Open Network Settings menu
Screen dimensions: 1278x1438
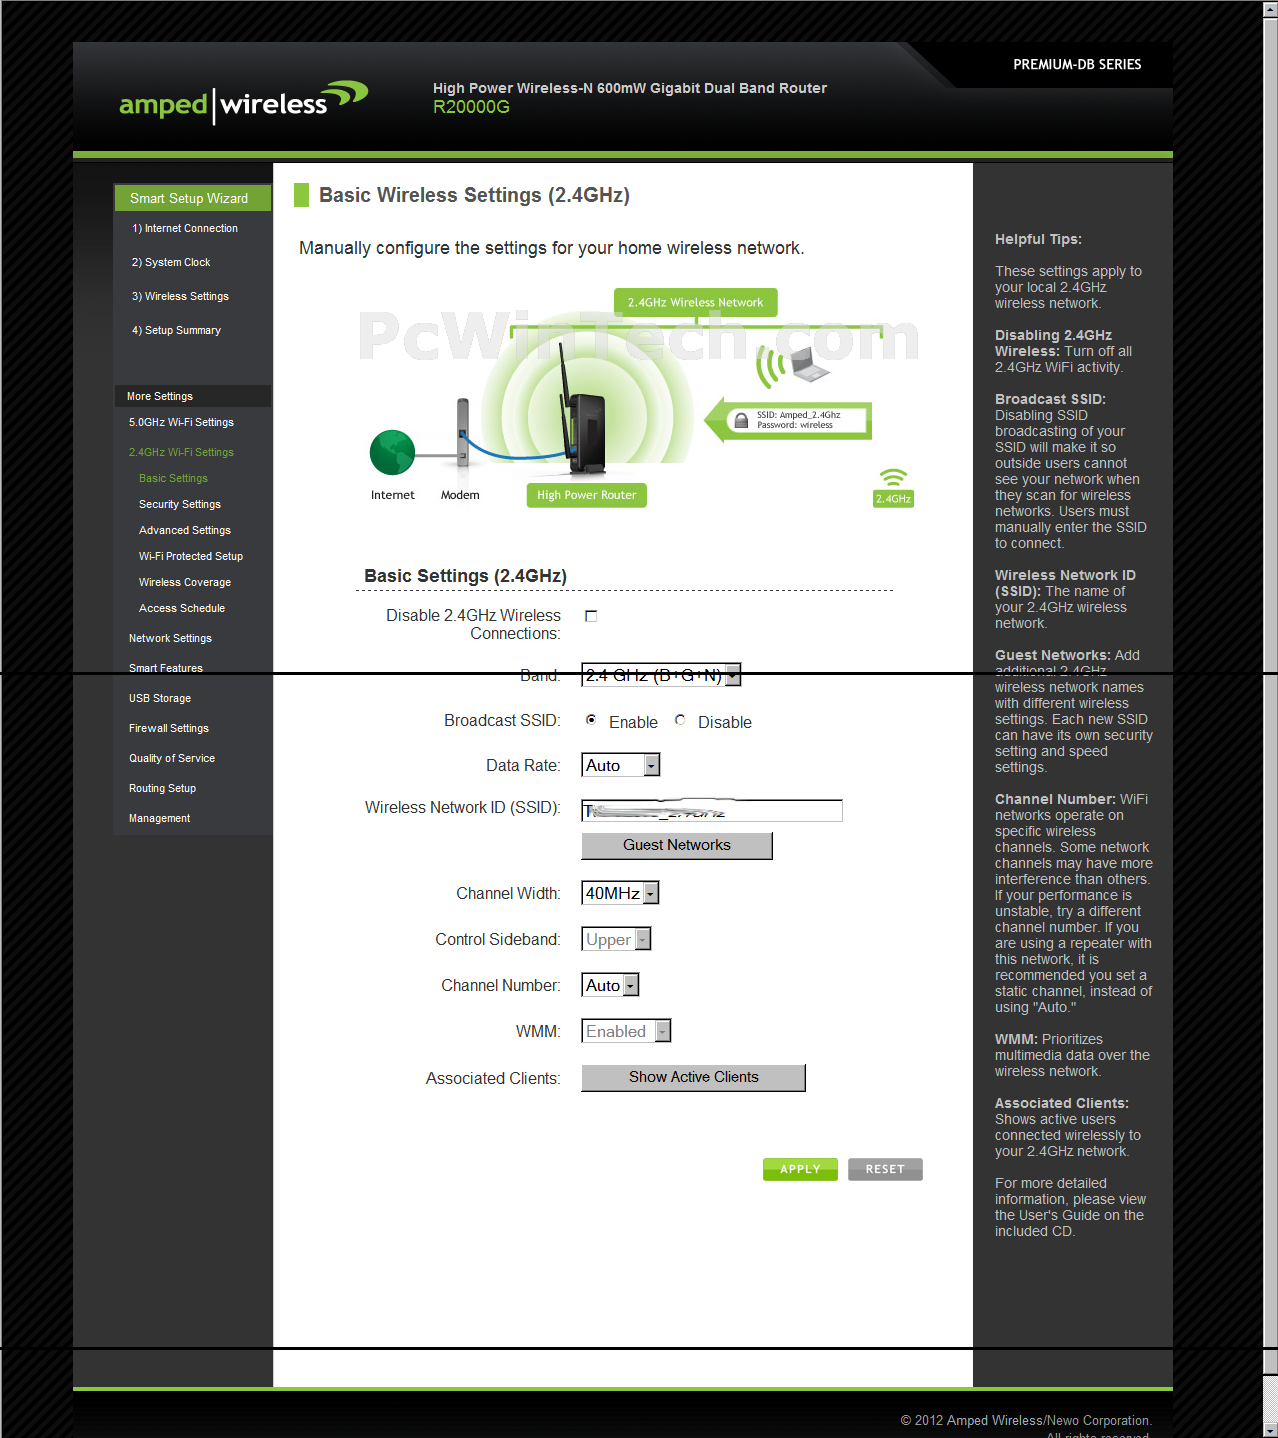(x=170, y=638)
